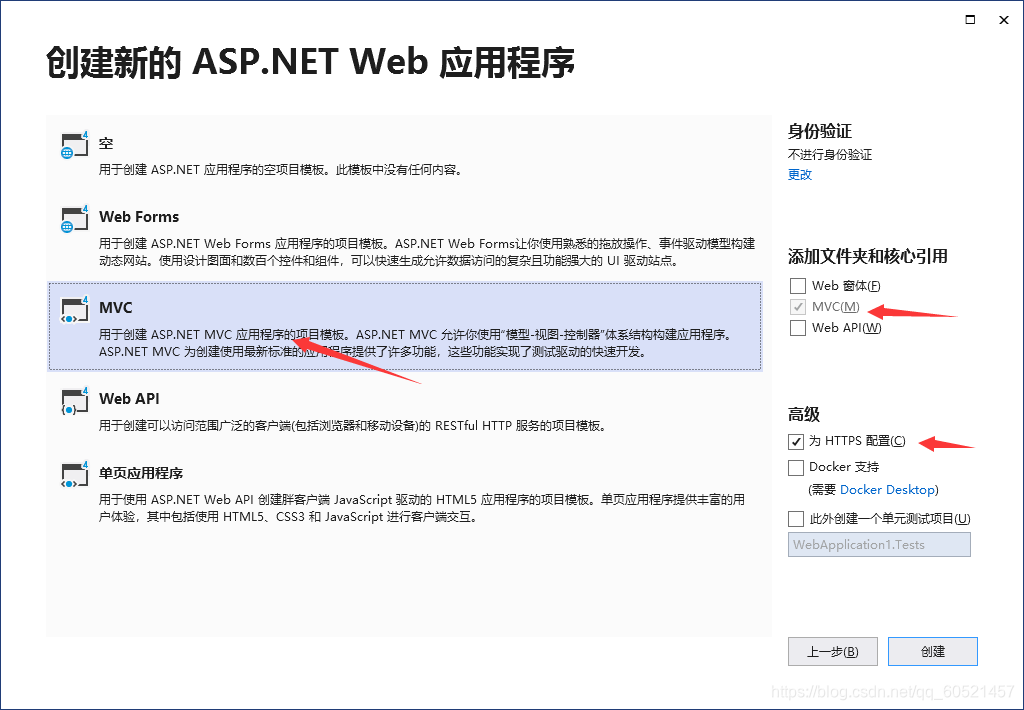Click the 空 (Empty) template icon
1024x710 pixels.
(x=74, y=145)
